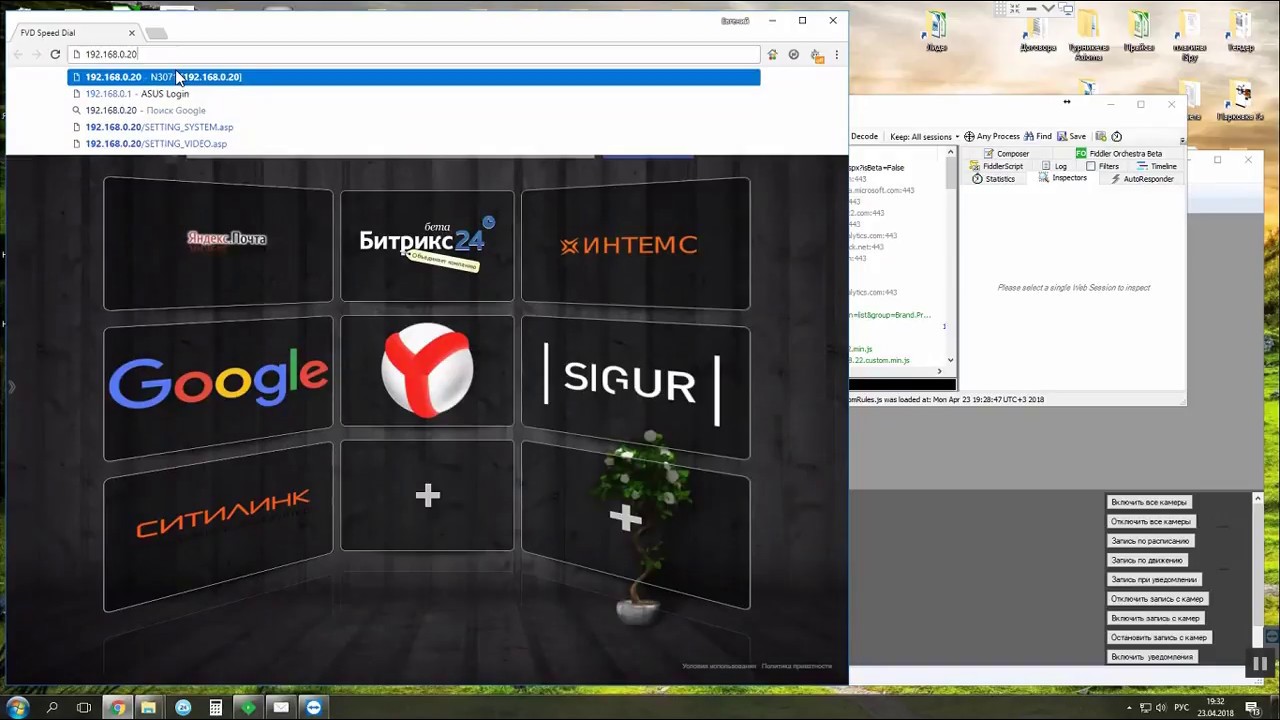
Task: Select the SETTING_SYSTEM.asp suggestion
Action: pyautogui.click(x=414, y=127)
